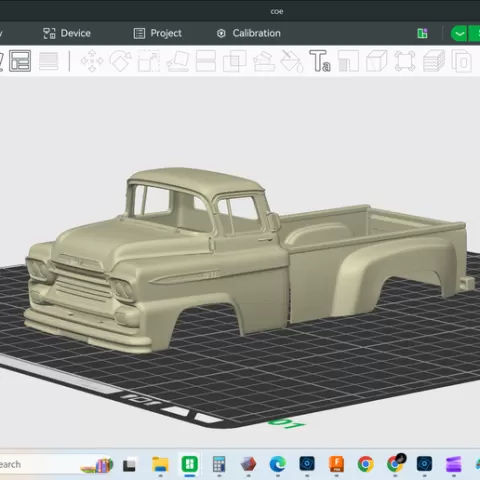Click the red polyhedron taskbar app

coord(248,464)
